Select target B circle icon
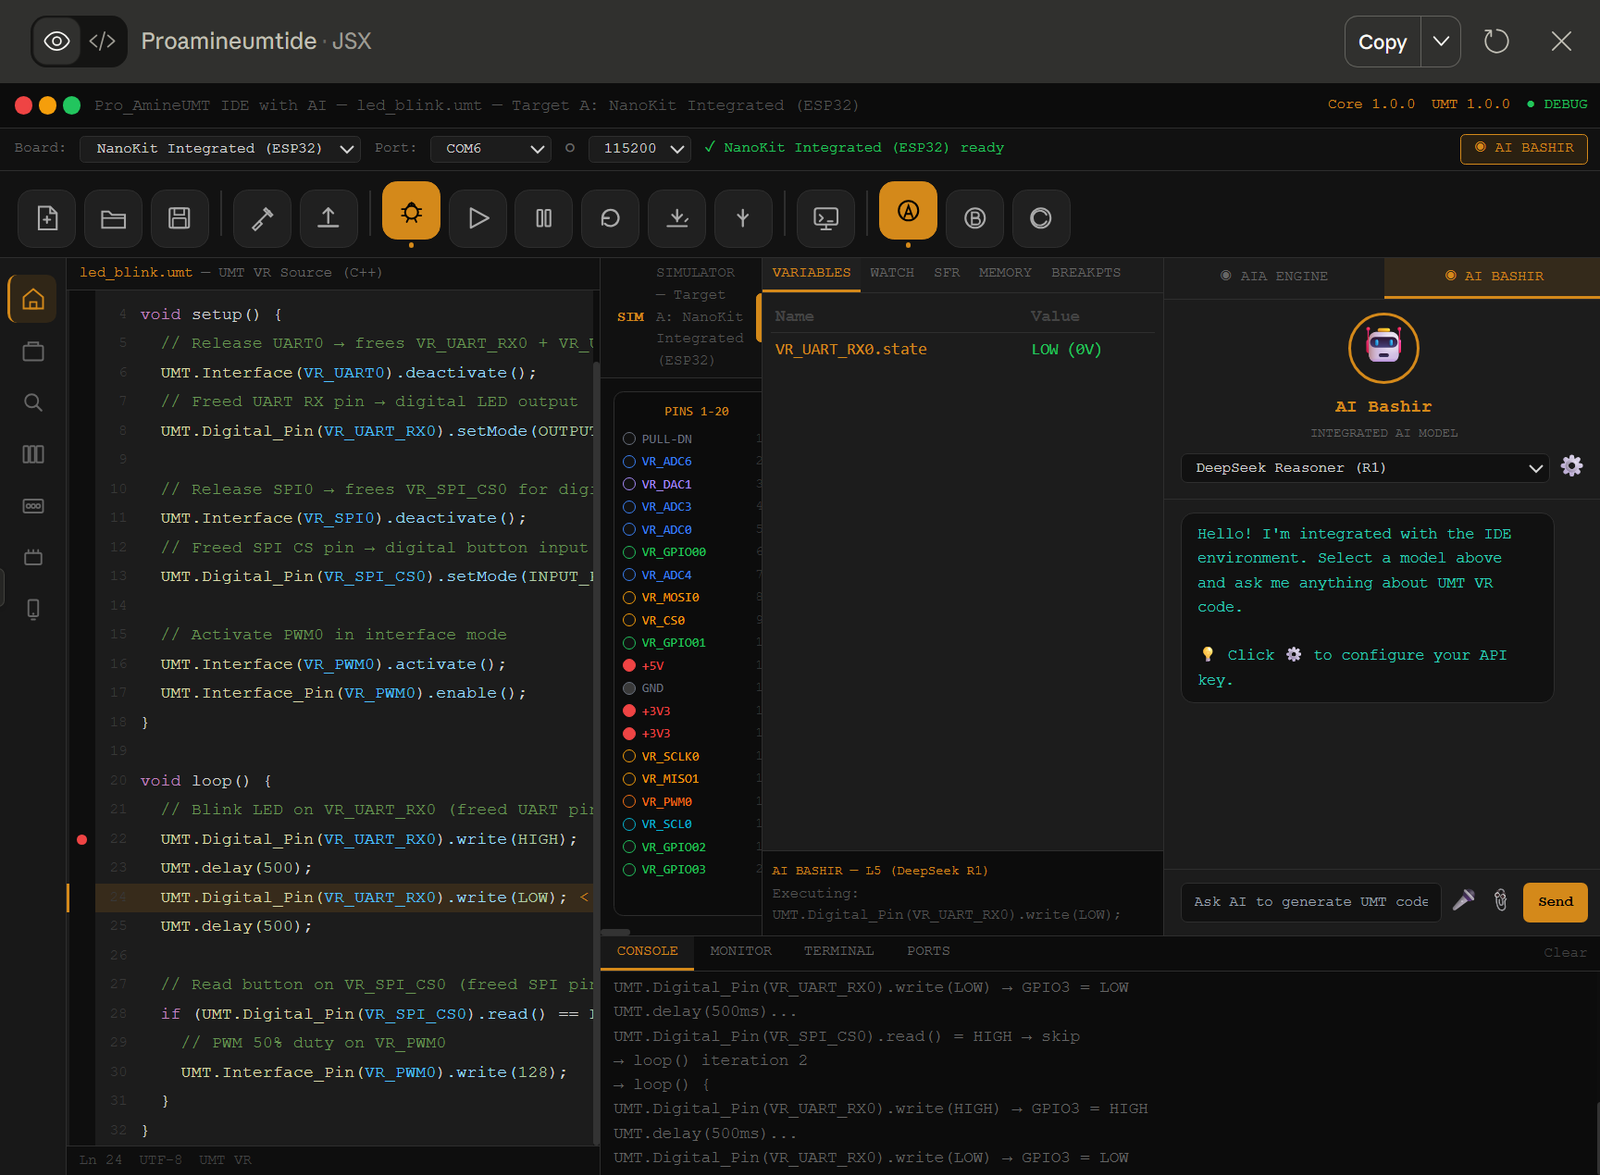Viewport: 1600px width, 1175px height. tap(975, 218)
